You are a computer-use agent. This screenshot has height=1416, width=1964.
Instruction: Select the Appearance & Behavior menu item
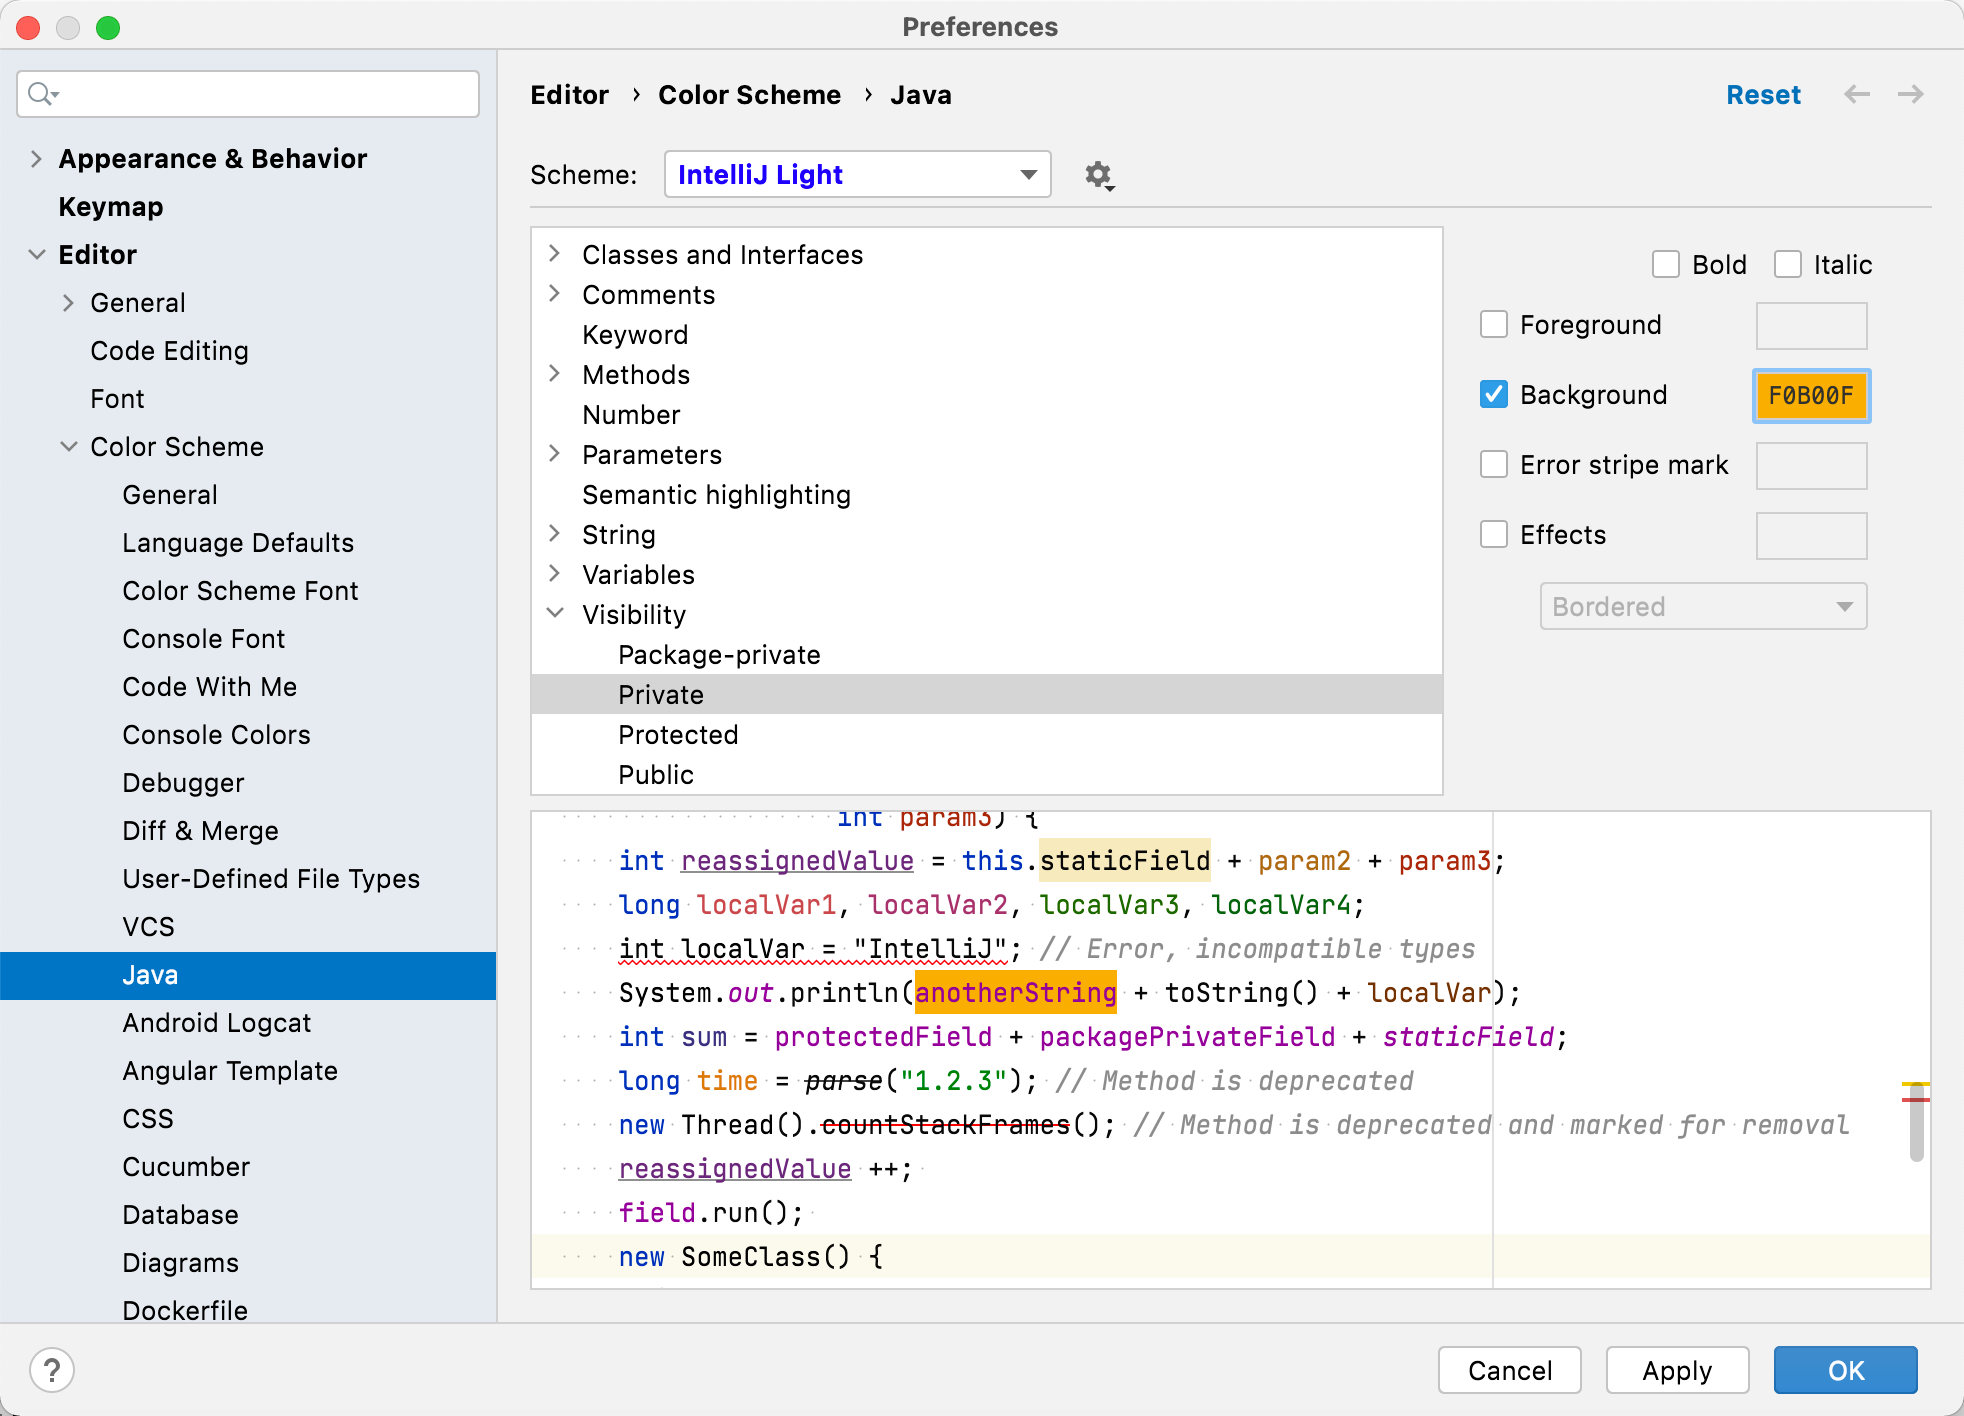212,159
